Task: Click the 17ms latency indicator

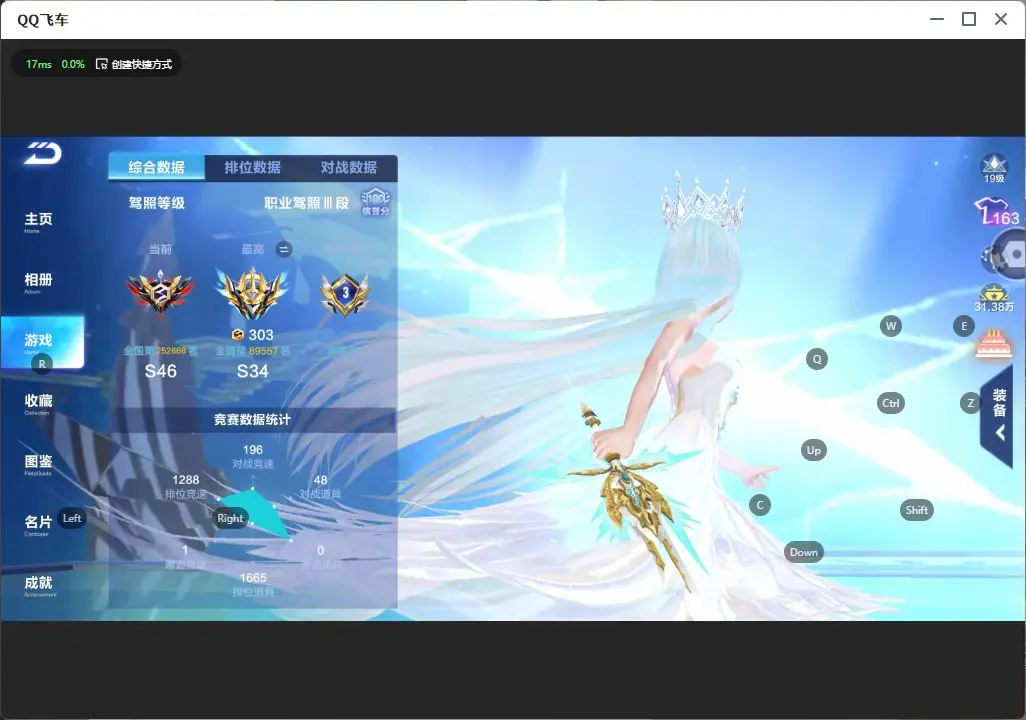Action: tap(39, 64)
